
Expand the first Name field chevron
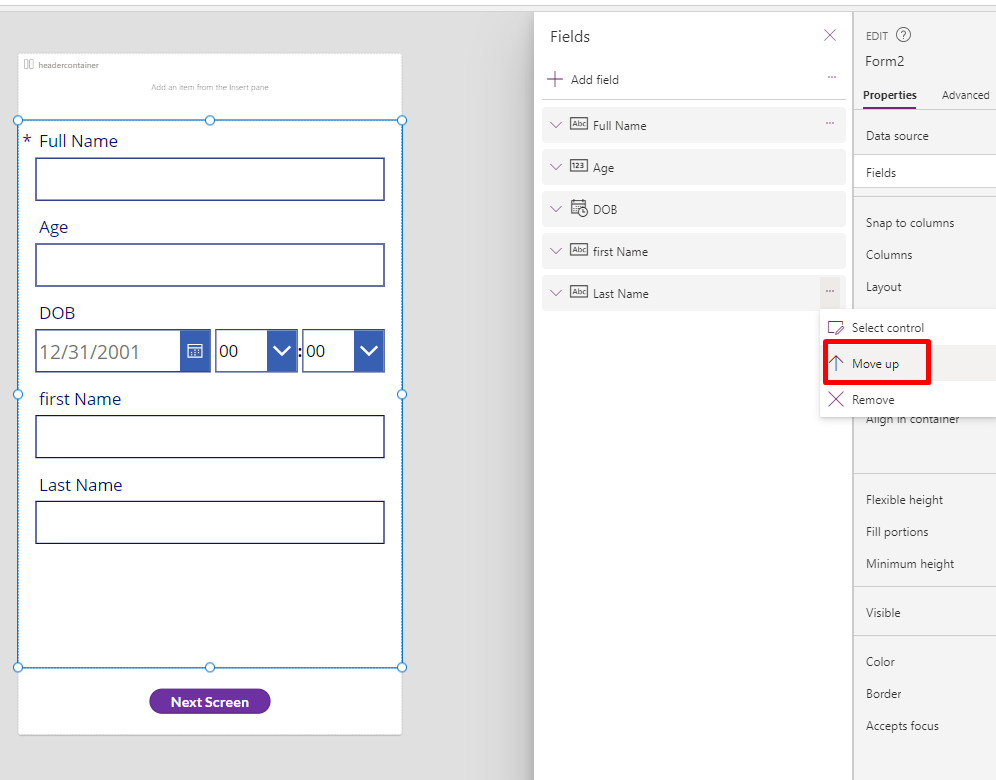[x=556, y=251]
